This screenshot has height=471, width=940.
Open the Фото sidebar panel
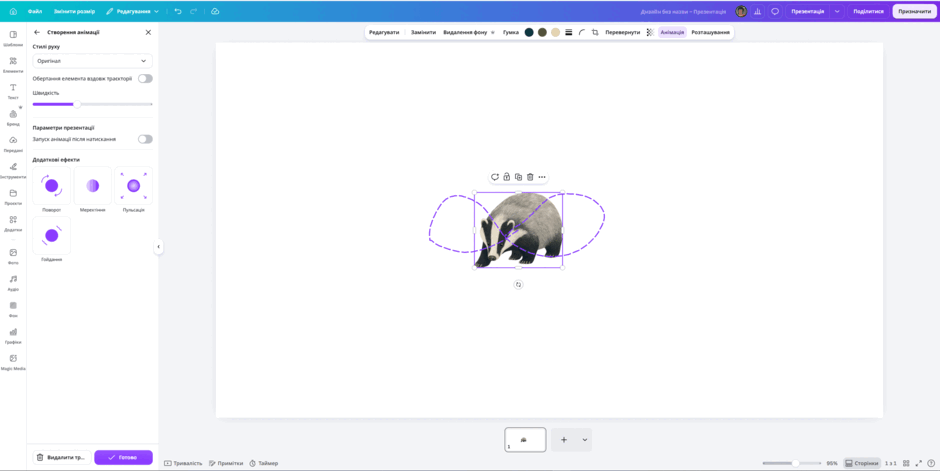13,256
